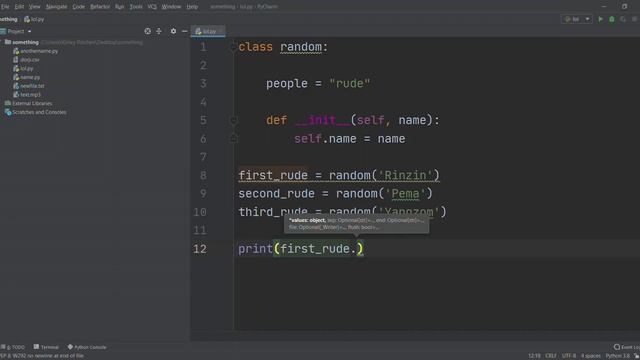640x360 pixels.
Task: Click the cursor position 12:18 in status bar
Action: point(534,356)
